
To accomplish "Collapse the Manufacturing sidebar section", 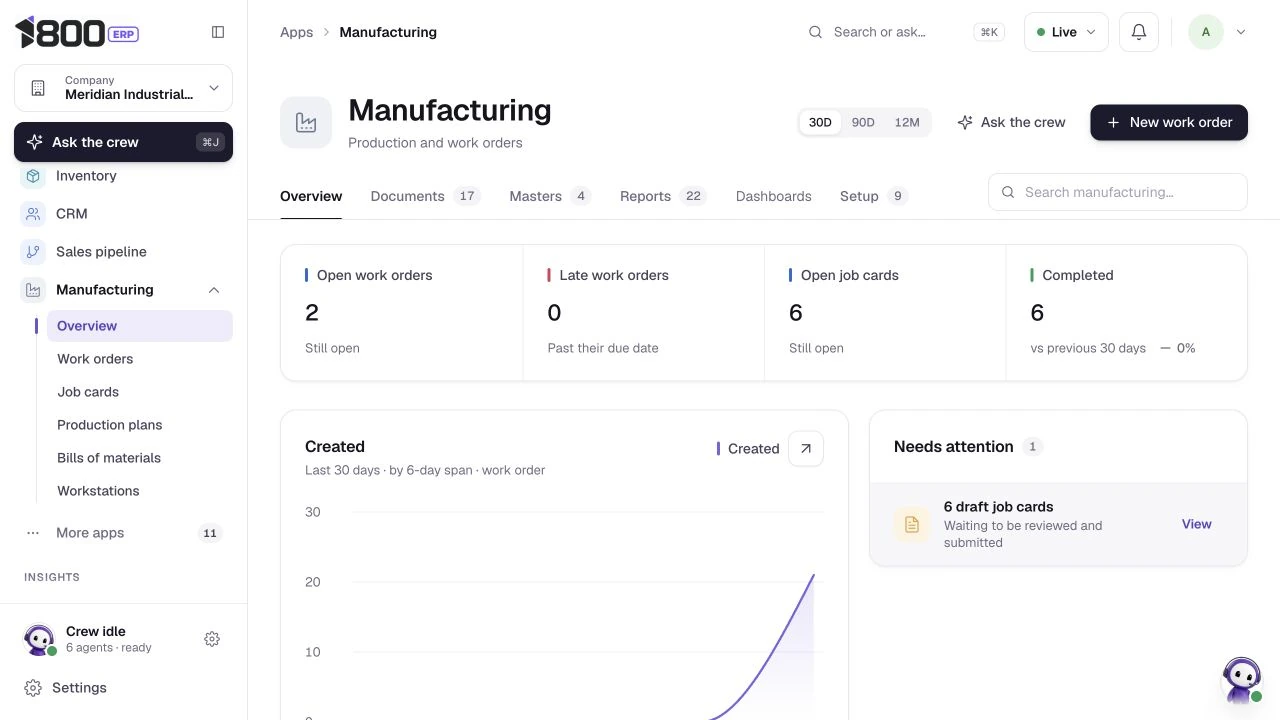I will 214,290.
